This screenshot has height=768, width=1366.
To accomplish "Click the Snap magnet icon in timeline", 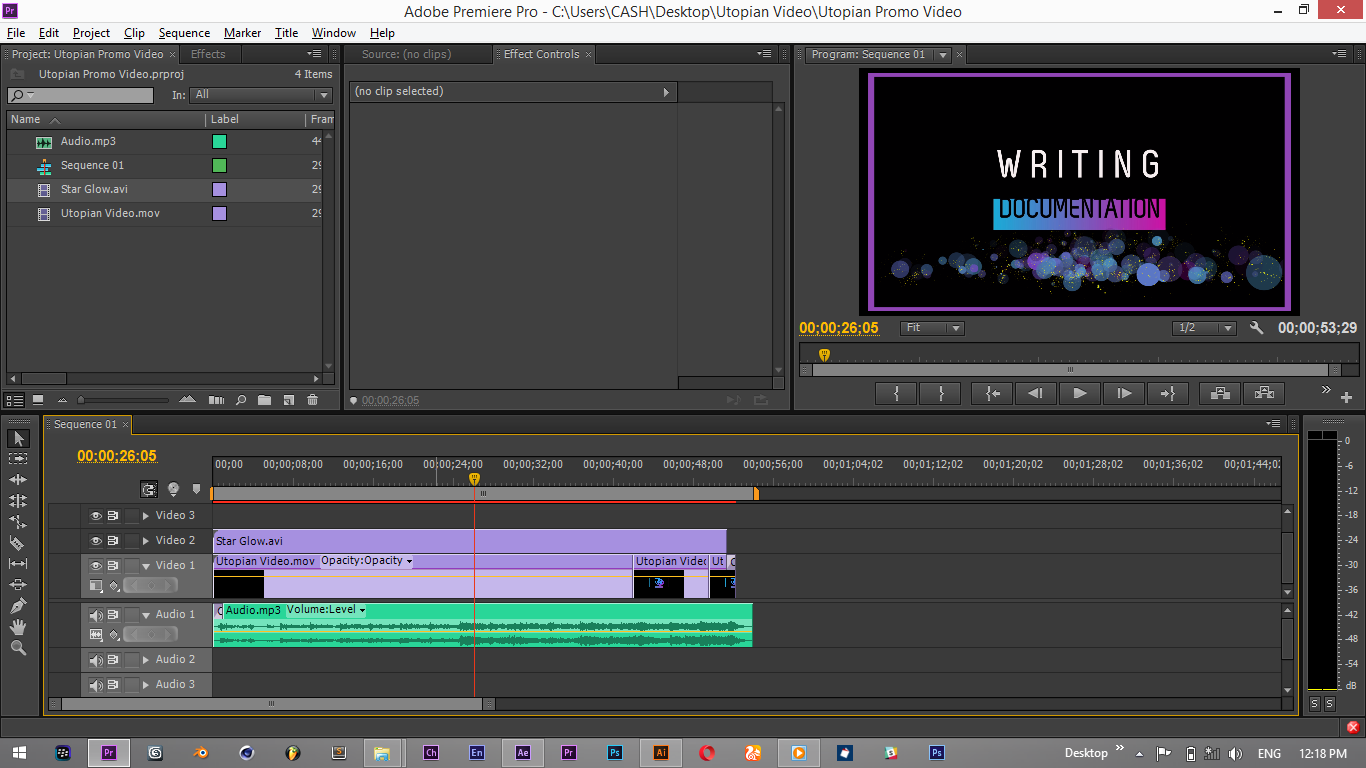I will 149,489.
